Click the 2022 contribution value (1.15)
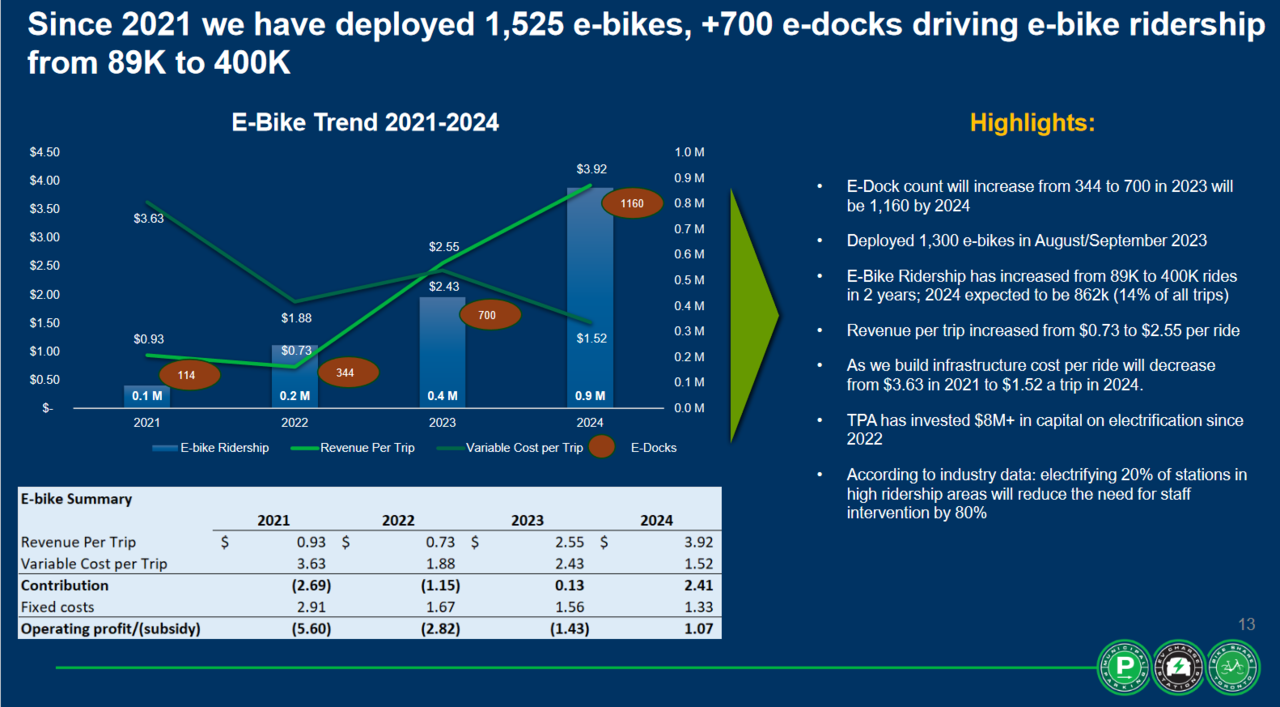The image size is (1280, 707). coord(438,585)
